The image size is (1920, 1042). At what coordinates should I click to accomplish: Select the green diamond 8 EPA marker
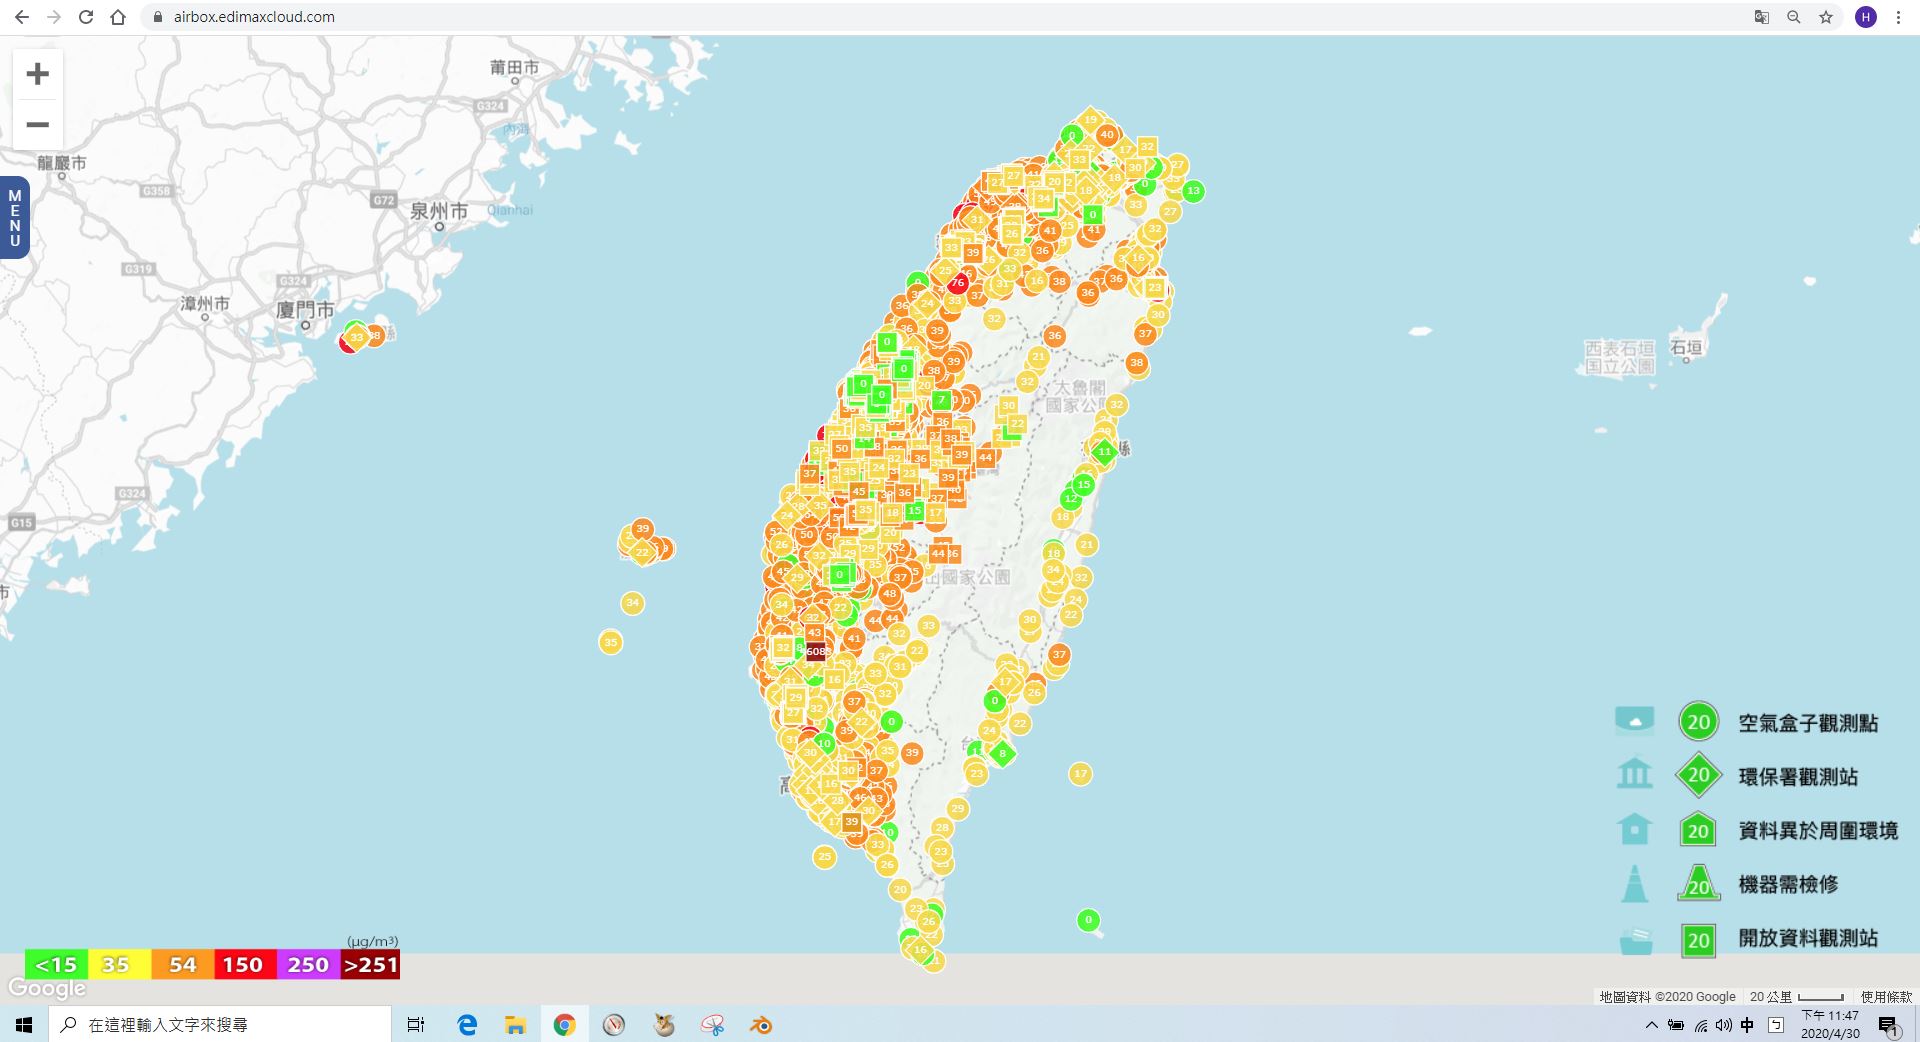[1002, 754]
